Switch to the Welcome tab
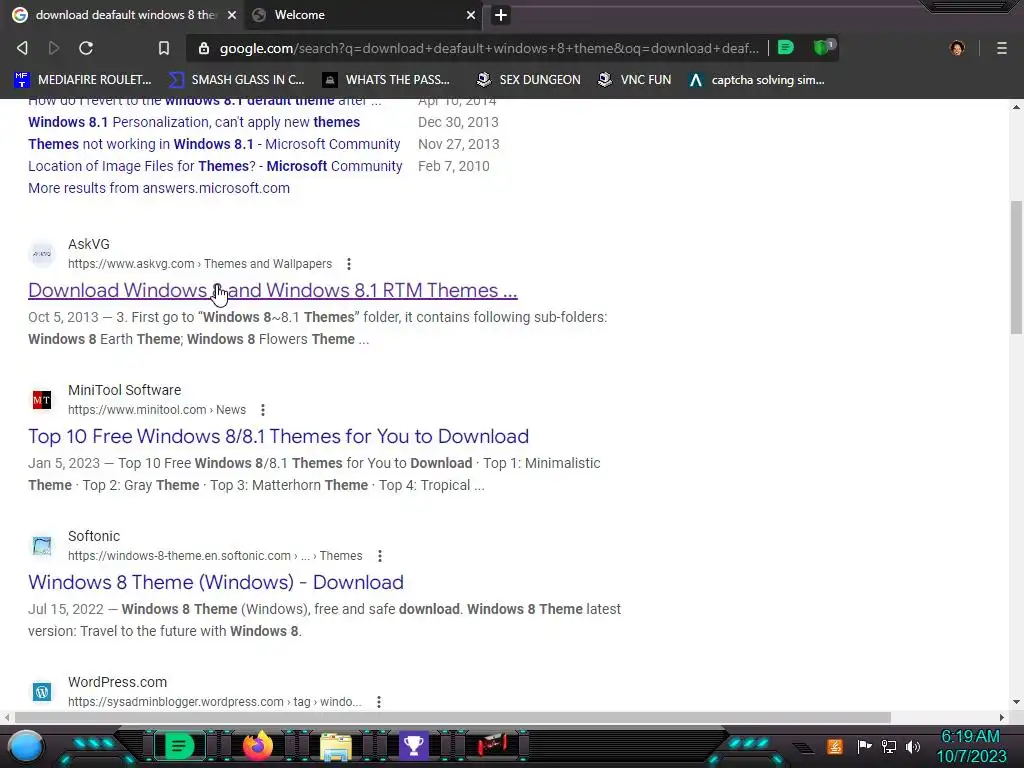This screenshot has height=768, width=1024. click(x=363, y=15)
